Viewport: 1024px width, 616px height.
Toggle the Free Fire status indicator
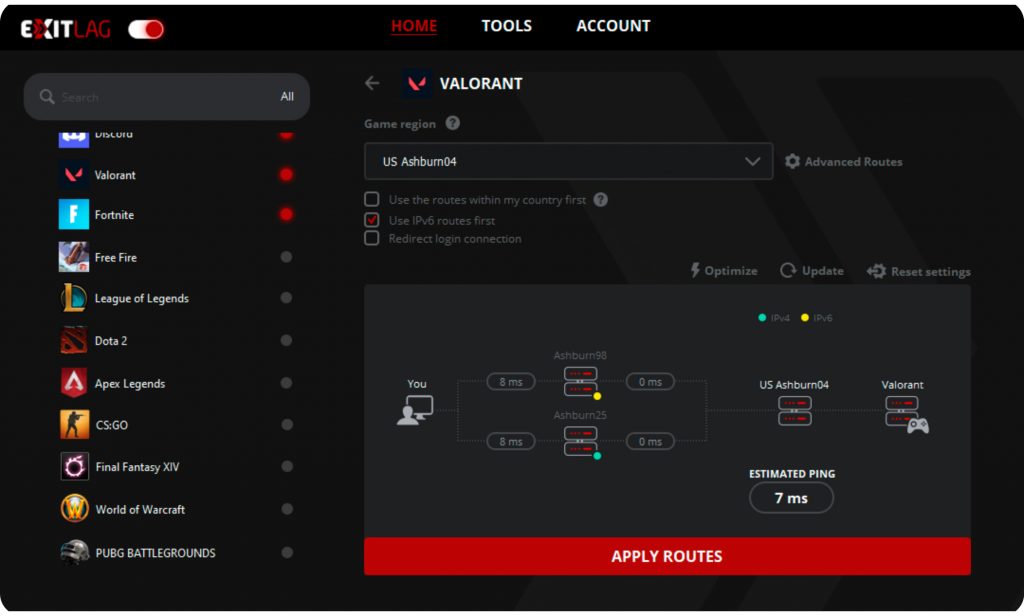286,257
